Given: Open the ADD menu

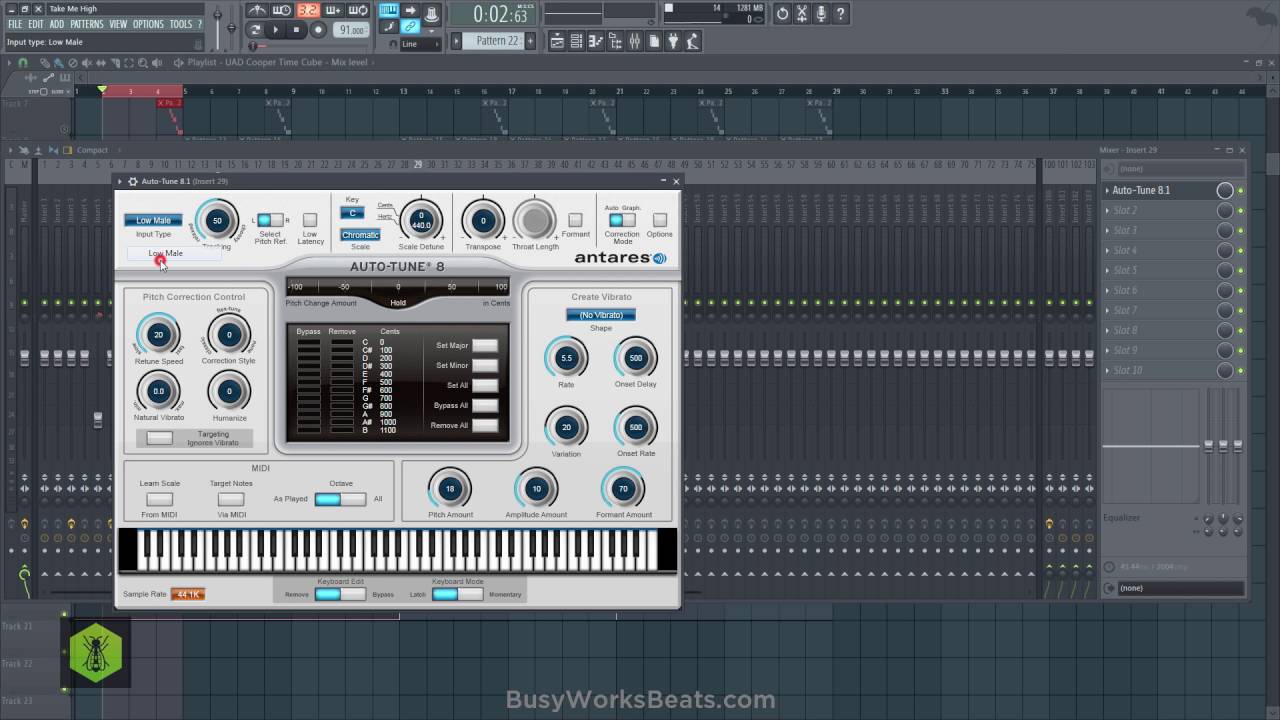Looking at the screenshot, I should [57, 24].
